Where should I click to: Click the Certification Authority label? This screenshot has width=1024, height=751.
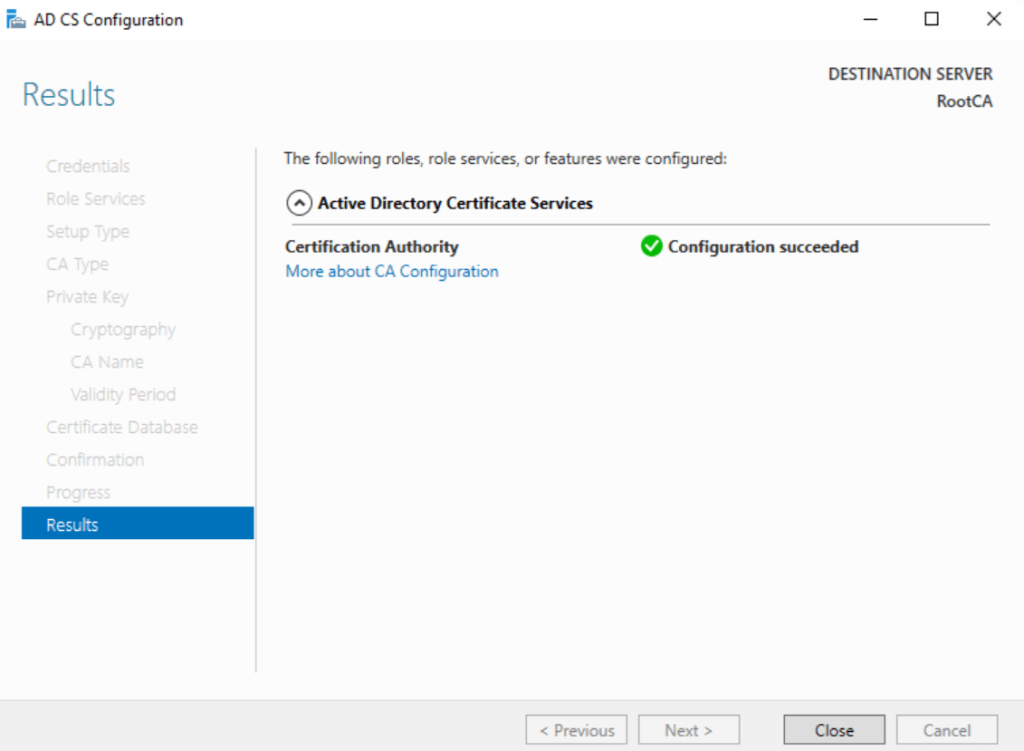372,247
